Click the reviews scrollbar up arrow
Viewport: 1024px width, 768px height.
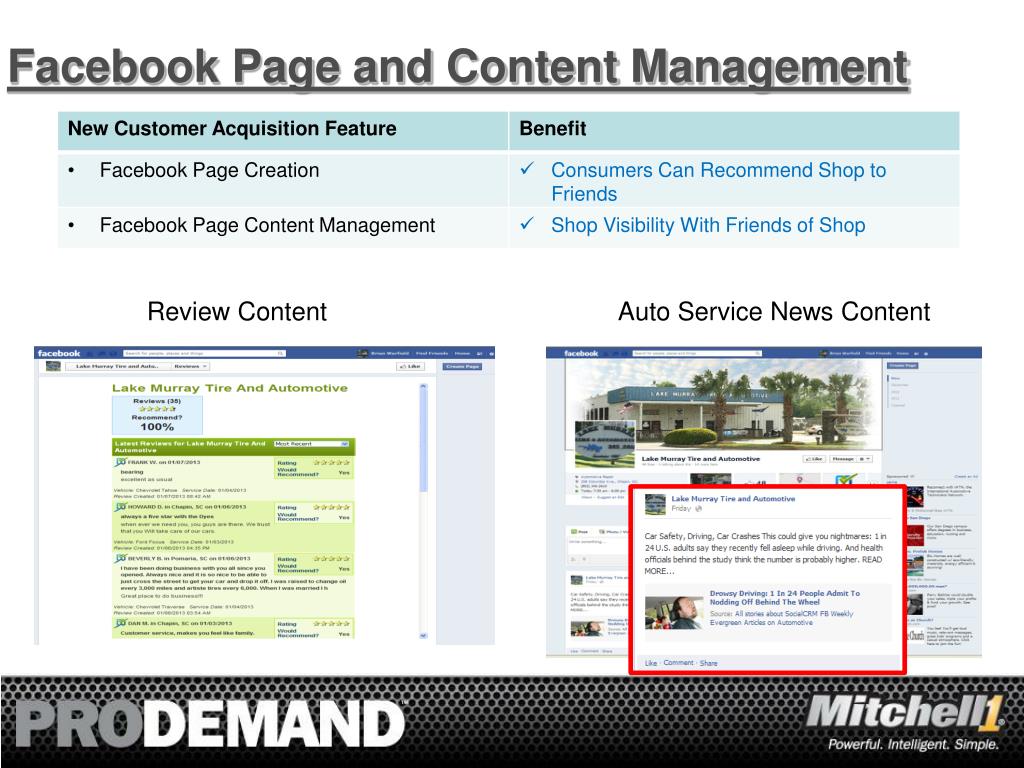coord(423,386)
